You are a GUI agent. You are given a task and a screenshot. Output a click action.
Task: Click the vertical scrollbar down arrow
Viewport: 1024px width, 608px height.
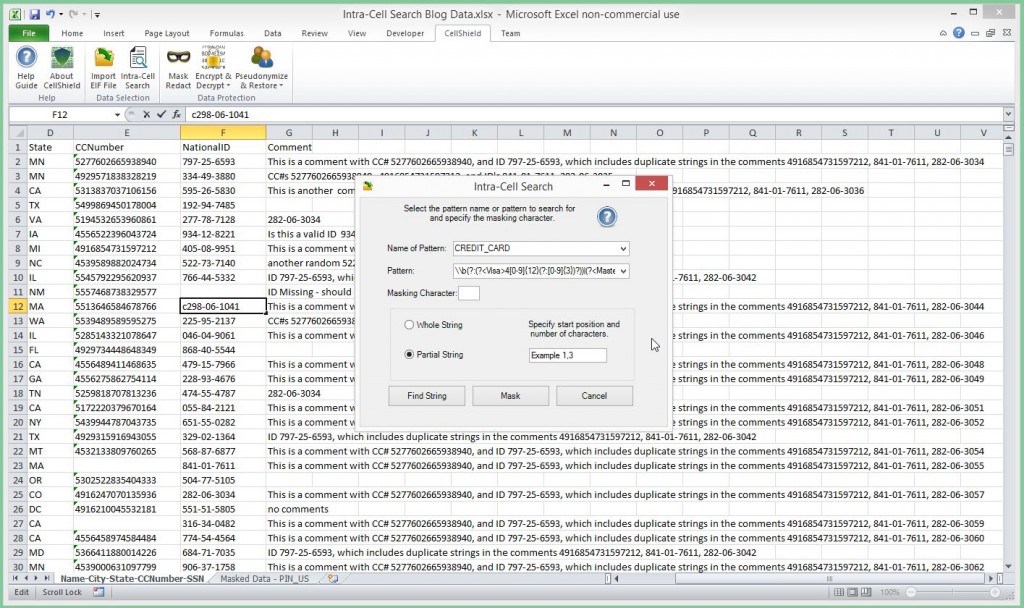(1009, 566)
